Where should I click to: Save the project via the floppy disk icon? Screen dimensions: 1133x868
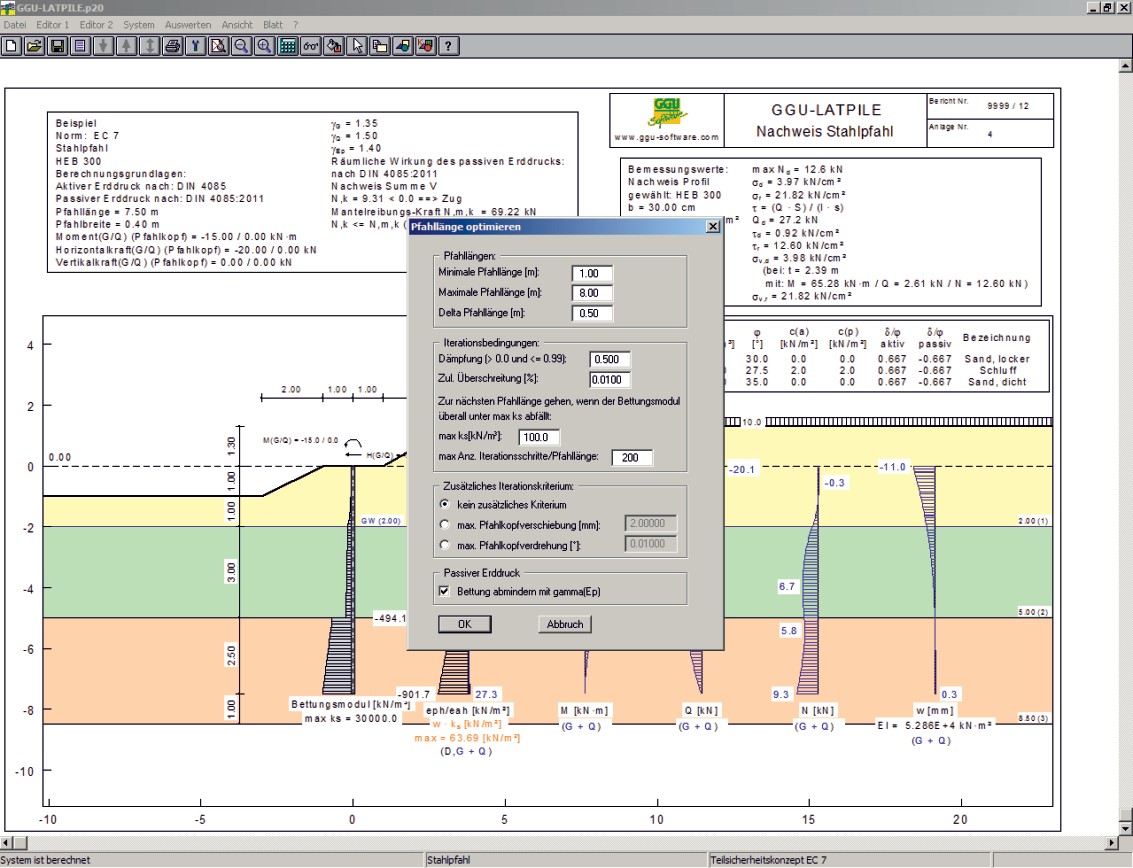[57, 46]
